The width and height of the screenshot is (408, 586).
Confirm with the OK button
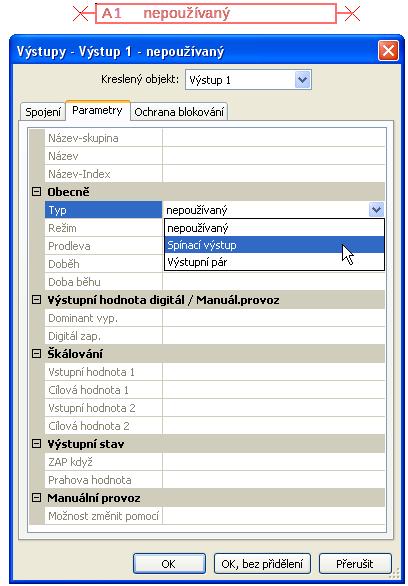click(x=169, y=564)
